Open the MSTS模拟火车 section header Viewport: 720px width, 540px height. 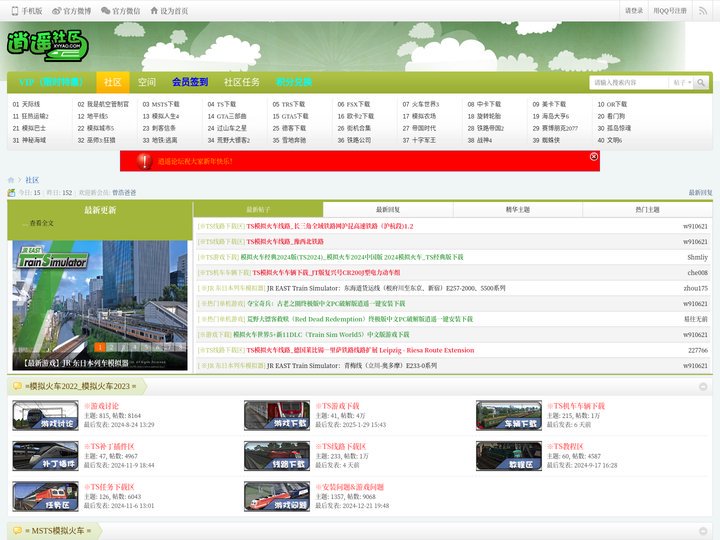pyautogui.click(x=58, y=531)
